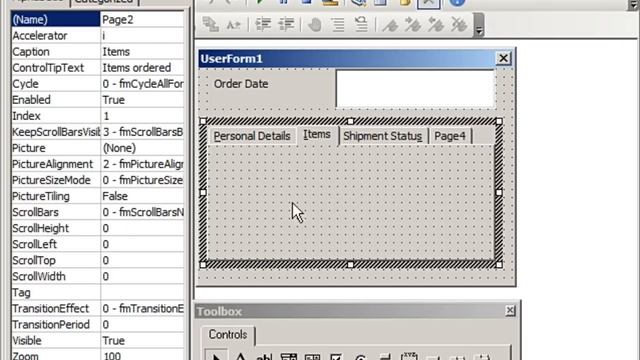Viewport: 640px width, 360px height.
Task: Click the Indent icon on Edit toolbar
Action: pyautogui.click(x=263, y=24)
